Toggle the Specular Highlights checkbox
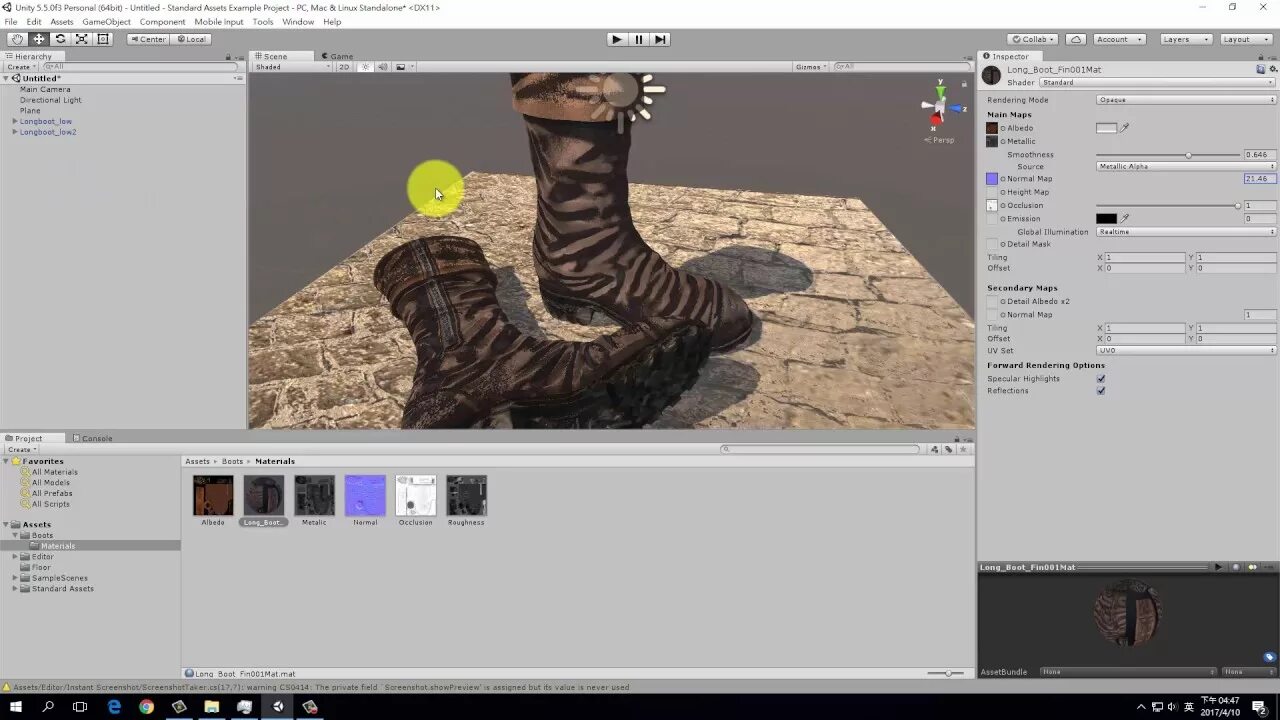 [x=1101, y=379]
